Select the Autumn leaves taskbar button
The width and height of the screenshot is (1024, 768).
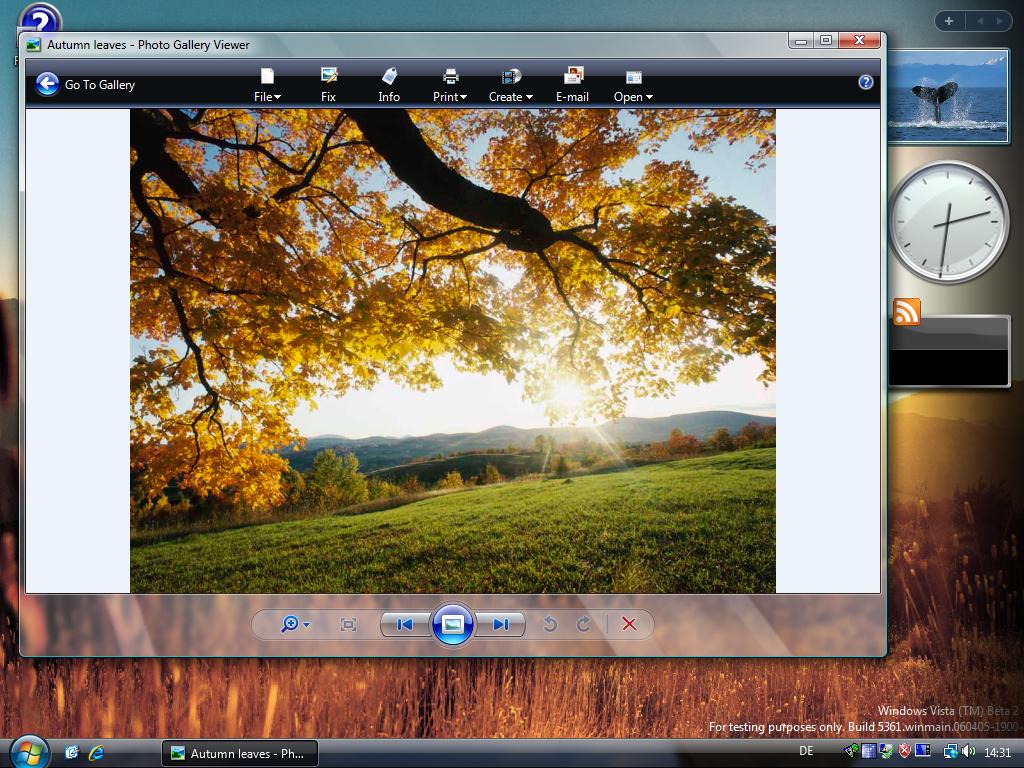[x=239, y=753]
